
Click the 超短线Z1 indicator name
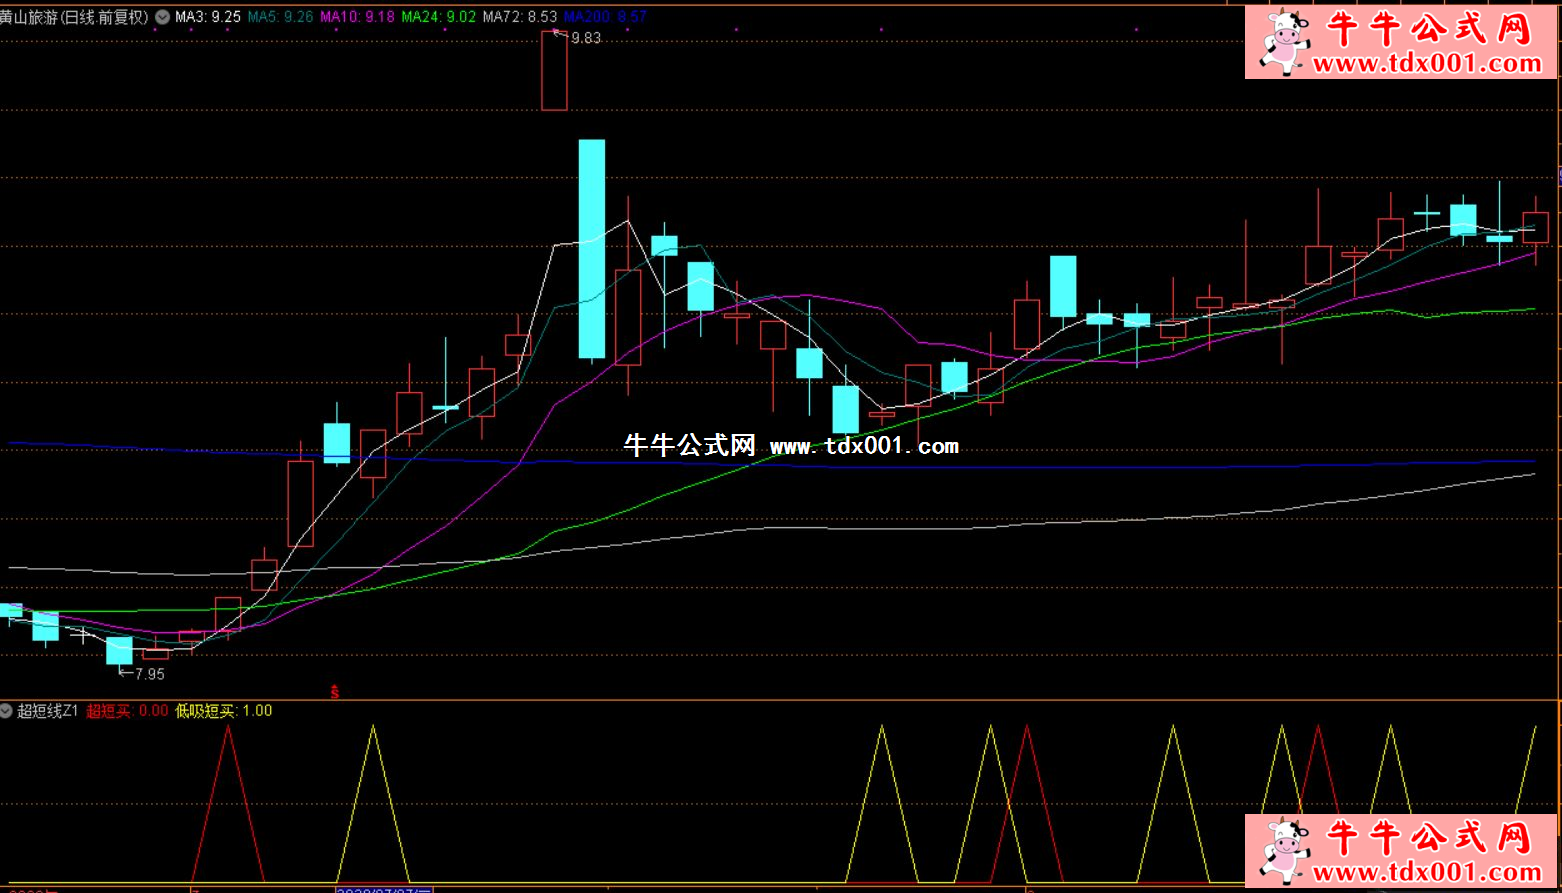[47, 711]
